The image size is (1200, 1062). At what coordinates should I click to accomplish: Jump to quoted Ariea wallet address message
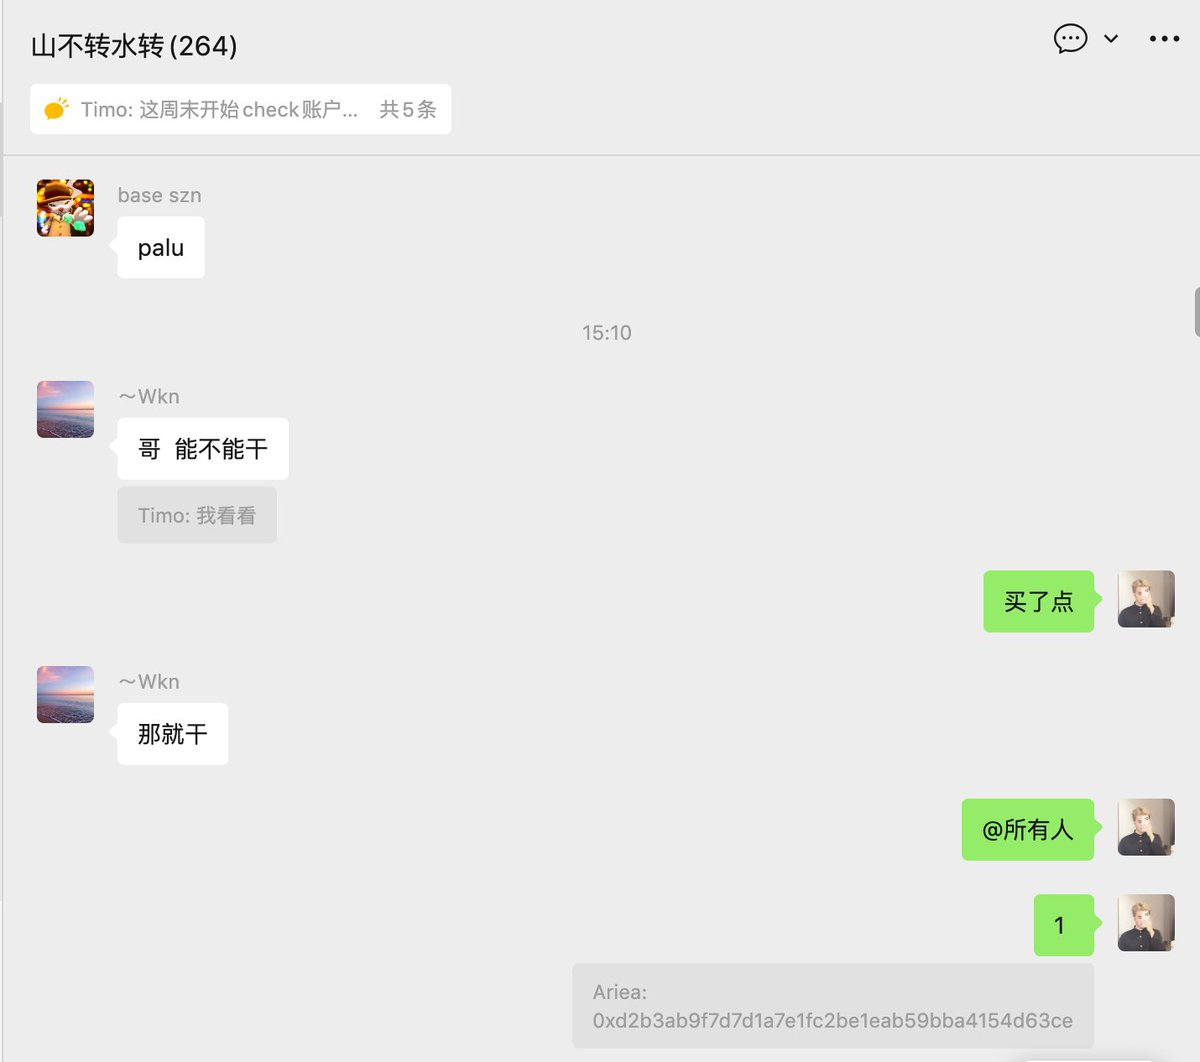point(833,1006)
